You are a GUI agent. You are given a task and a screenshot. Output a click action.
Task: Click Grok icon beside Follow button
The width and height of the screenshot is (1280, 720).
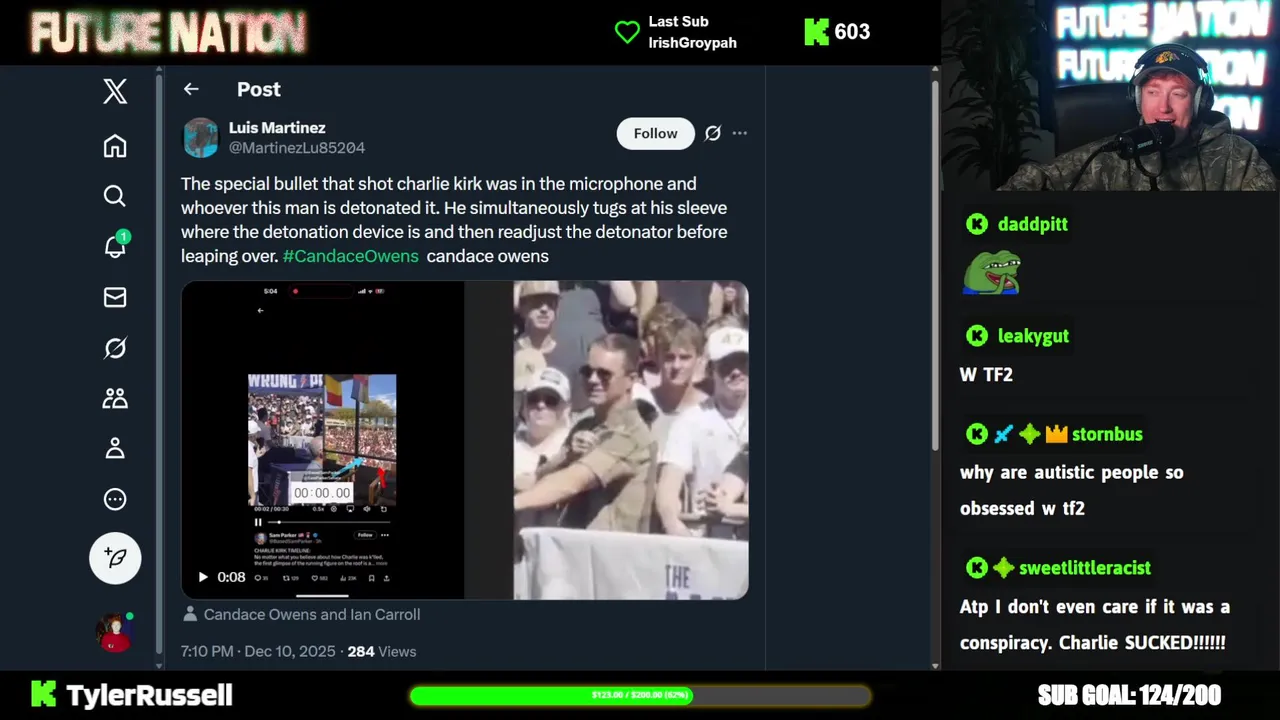[713, 133]
